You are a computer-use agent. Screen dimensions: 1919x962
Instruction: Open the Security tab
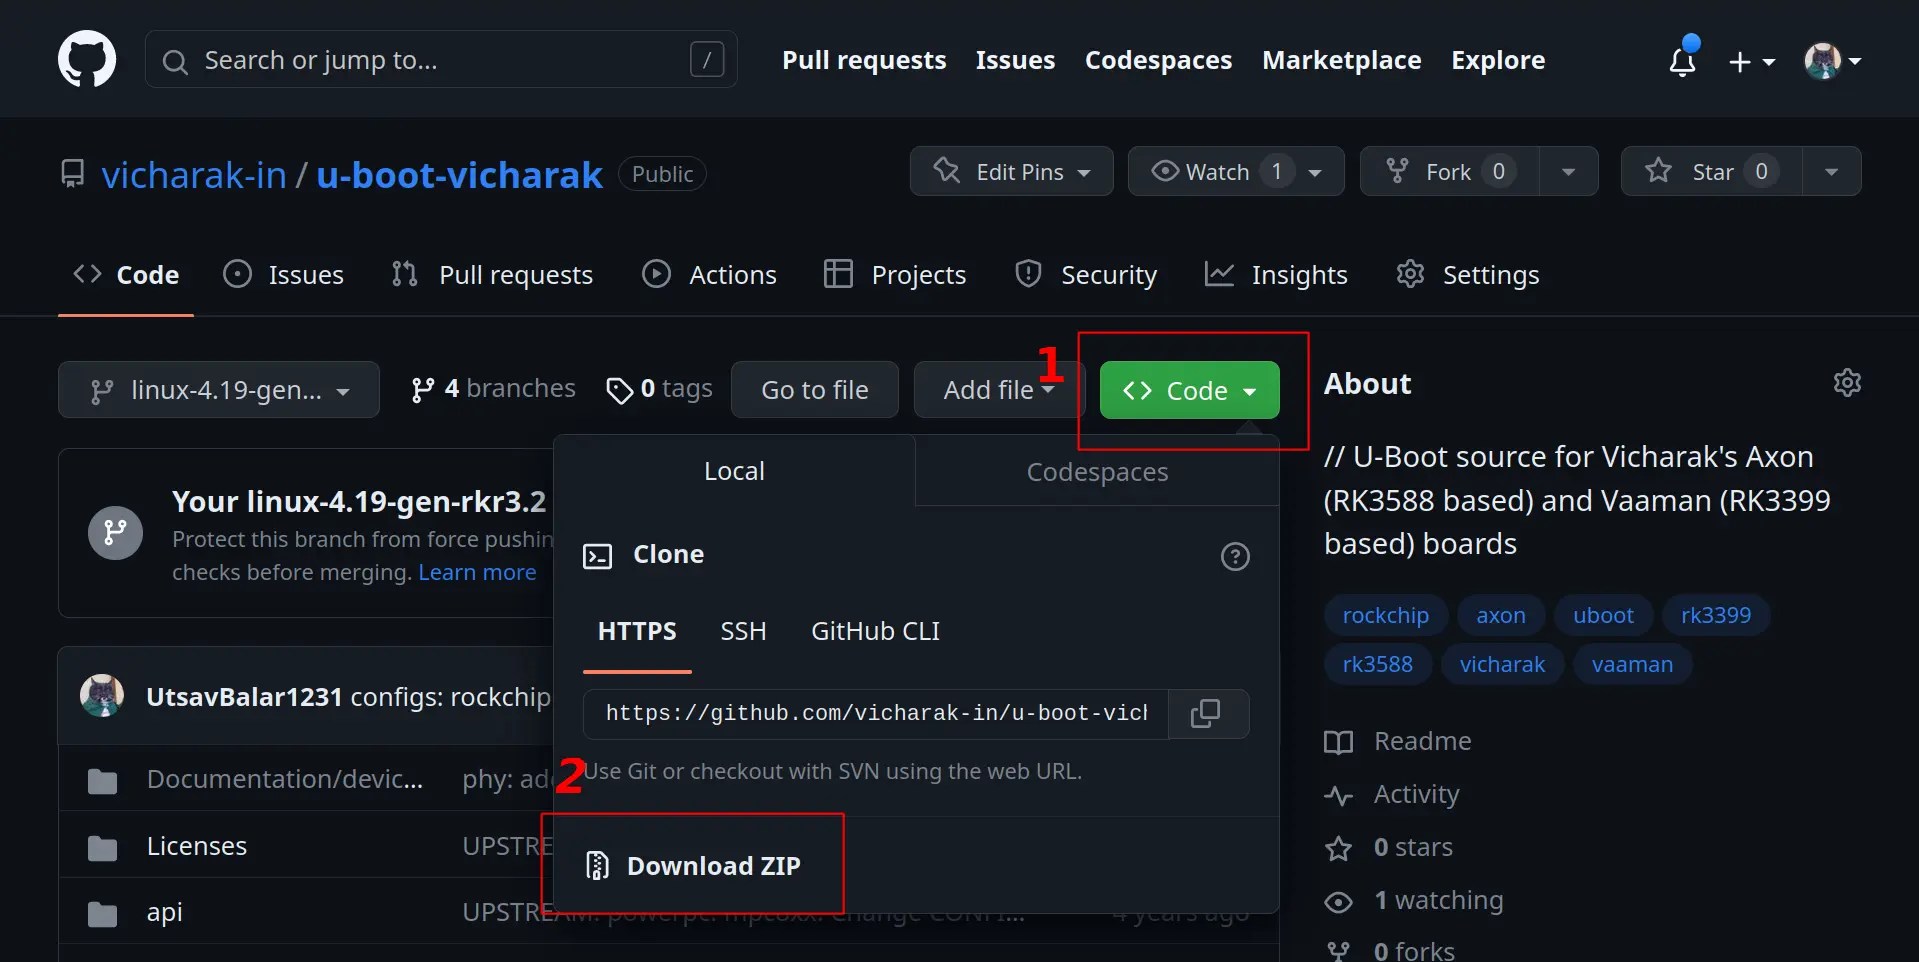1085,275
